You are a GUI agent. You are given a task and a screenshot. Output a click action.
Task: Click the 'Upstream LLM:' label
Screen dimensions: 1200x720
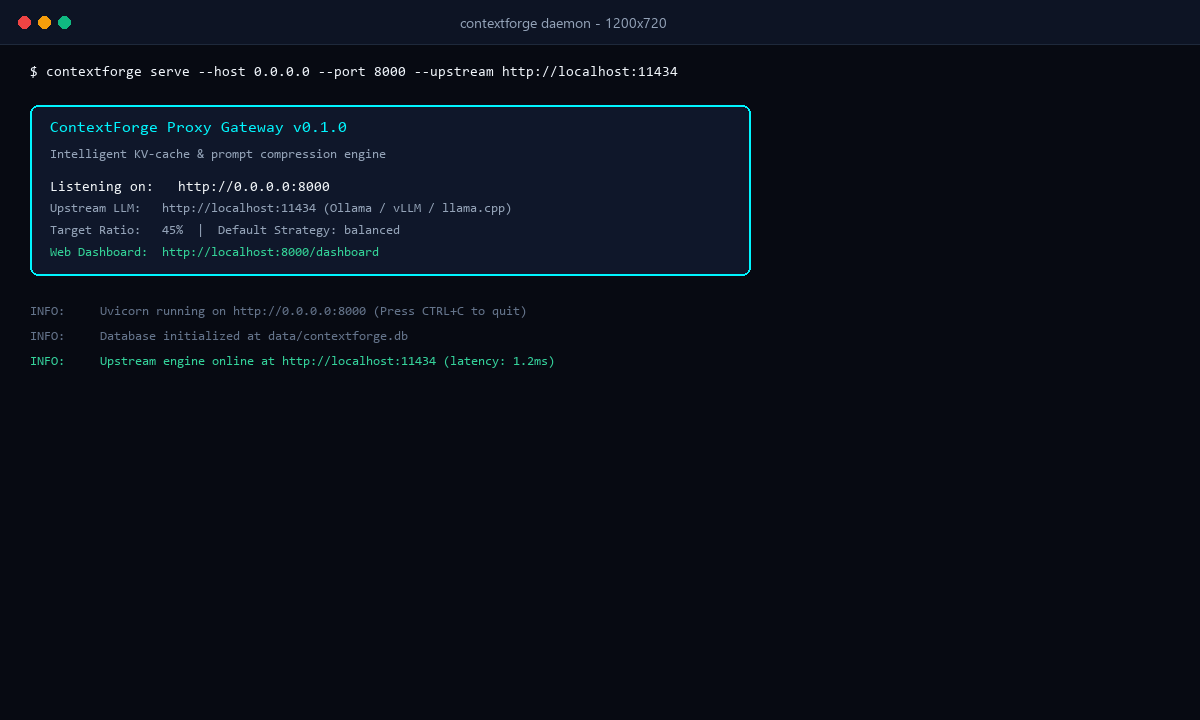tap(95, 208)
